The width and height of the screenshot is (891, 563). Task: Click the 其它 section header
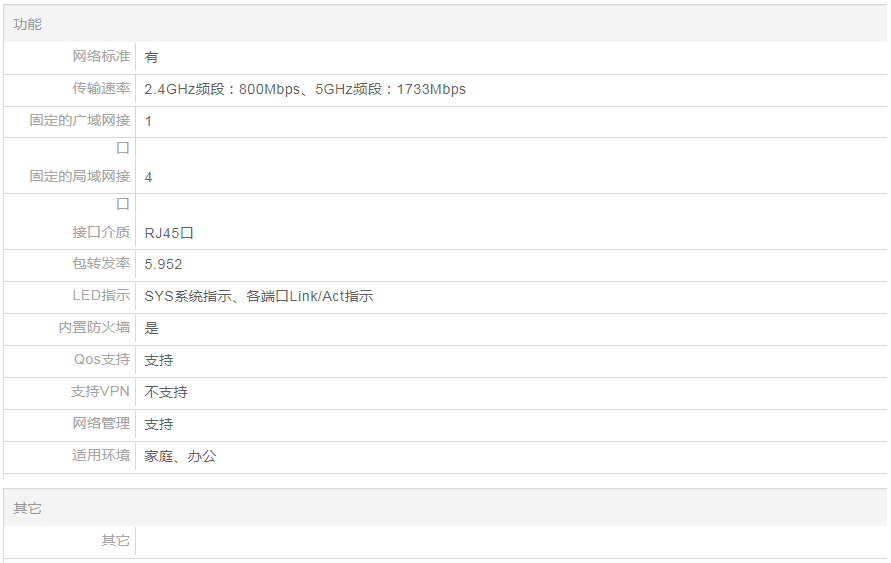coord(28,508)
